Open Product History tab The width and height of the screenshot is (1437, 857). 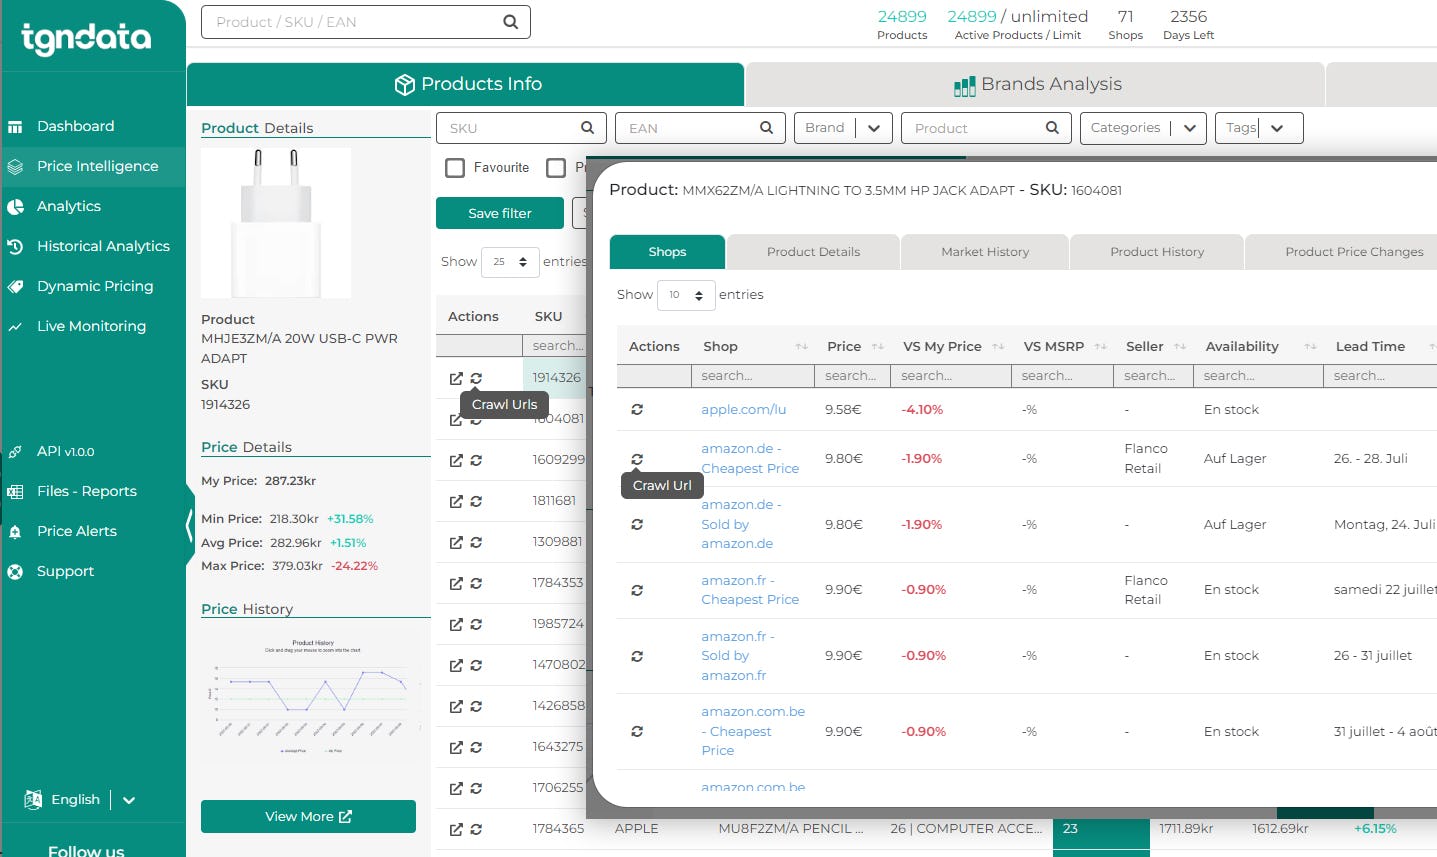[1157, 252]
